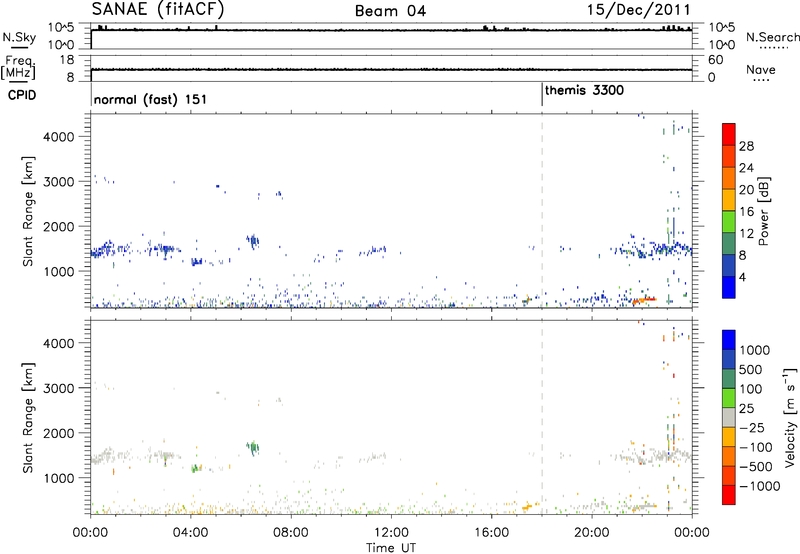Image resolution: width=800 pixels, height=554 pixels.
Task: Click the 16 tick on Power colorbar
Action: [x=746, y=211]
